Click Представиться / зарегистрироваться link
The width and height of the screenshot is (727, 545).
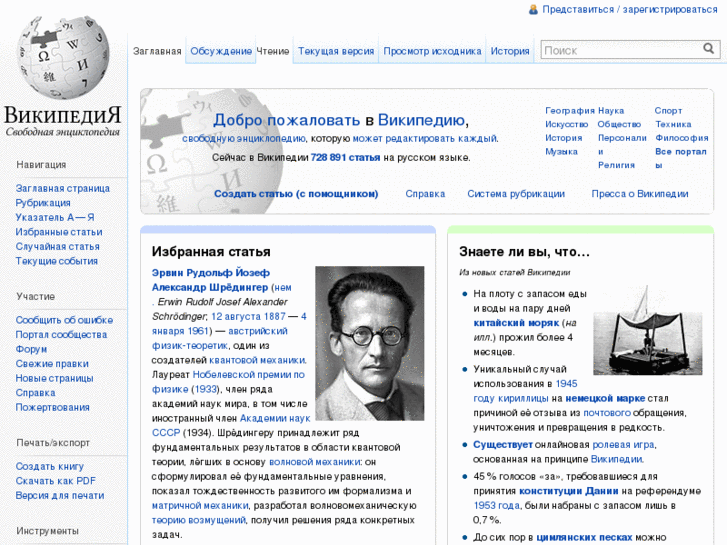630,9
